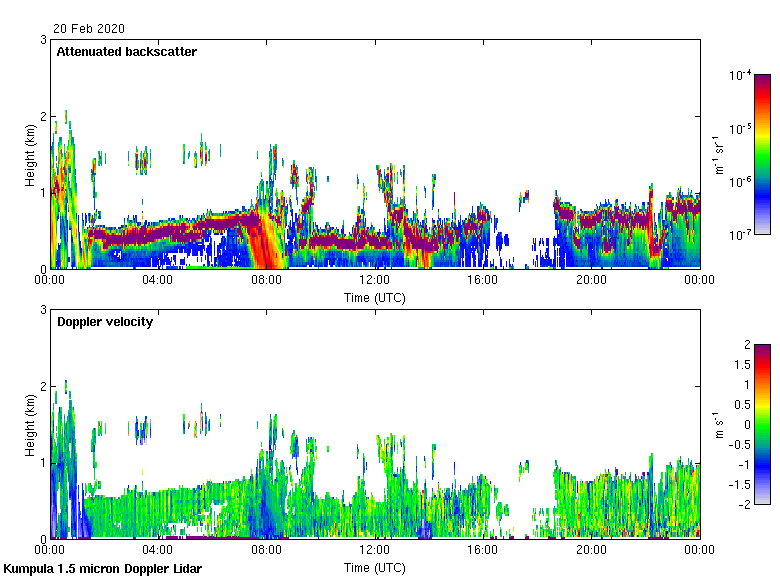Click "Time (UTC)" label under the backscatter plot

(375, 297)
